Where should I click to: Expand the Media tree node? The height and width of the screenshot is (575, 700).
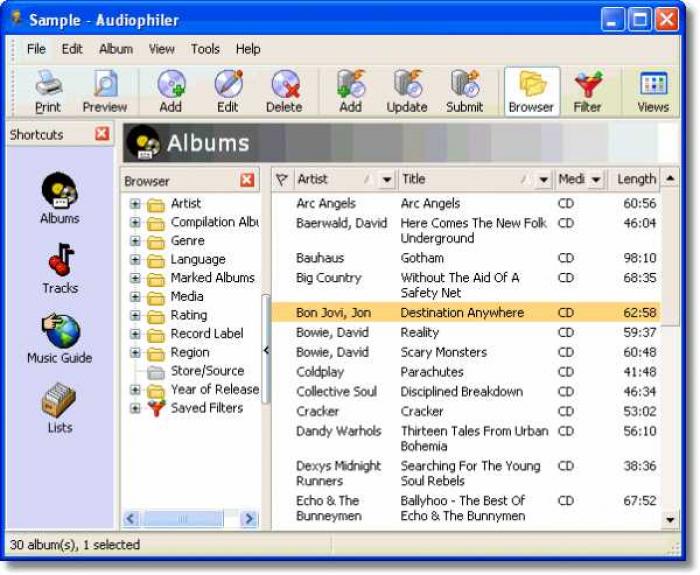tap(135, 297)
